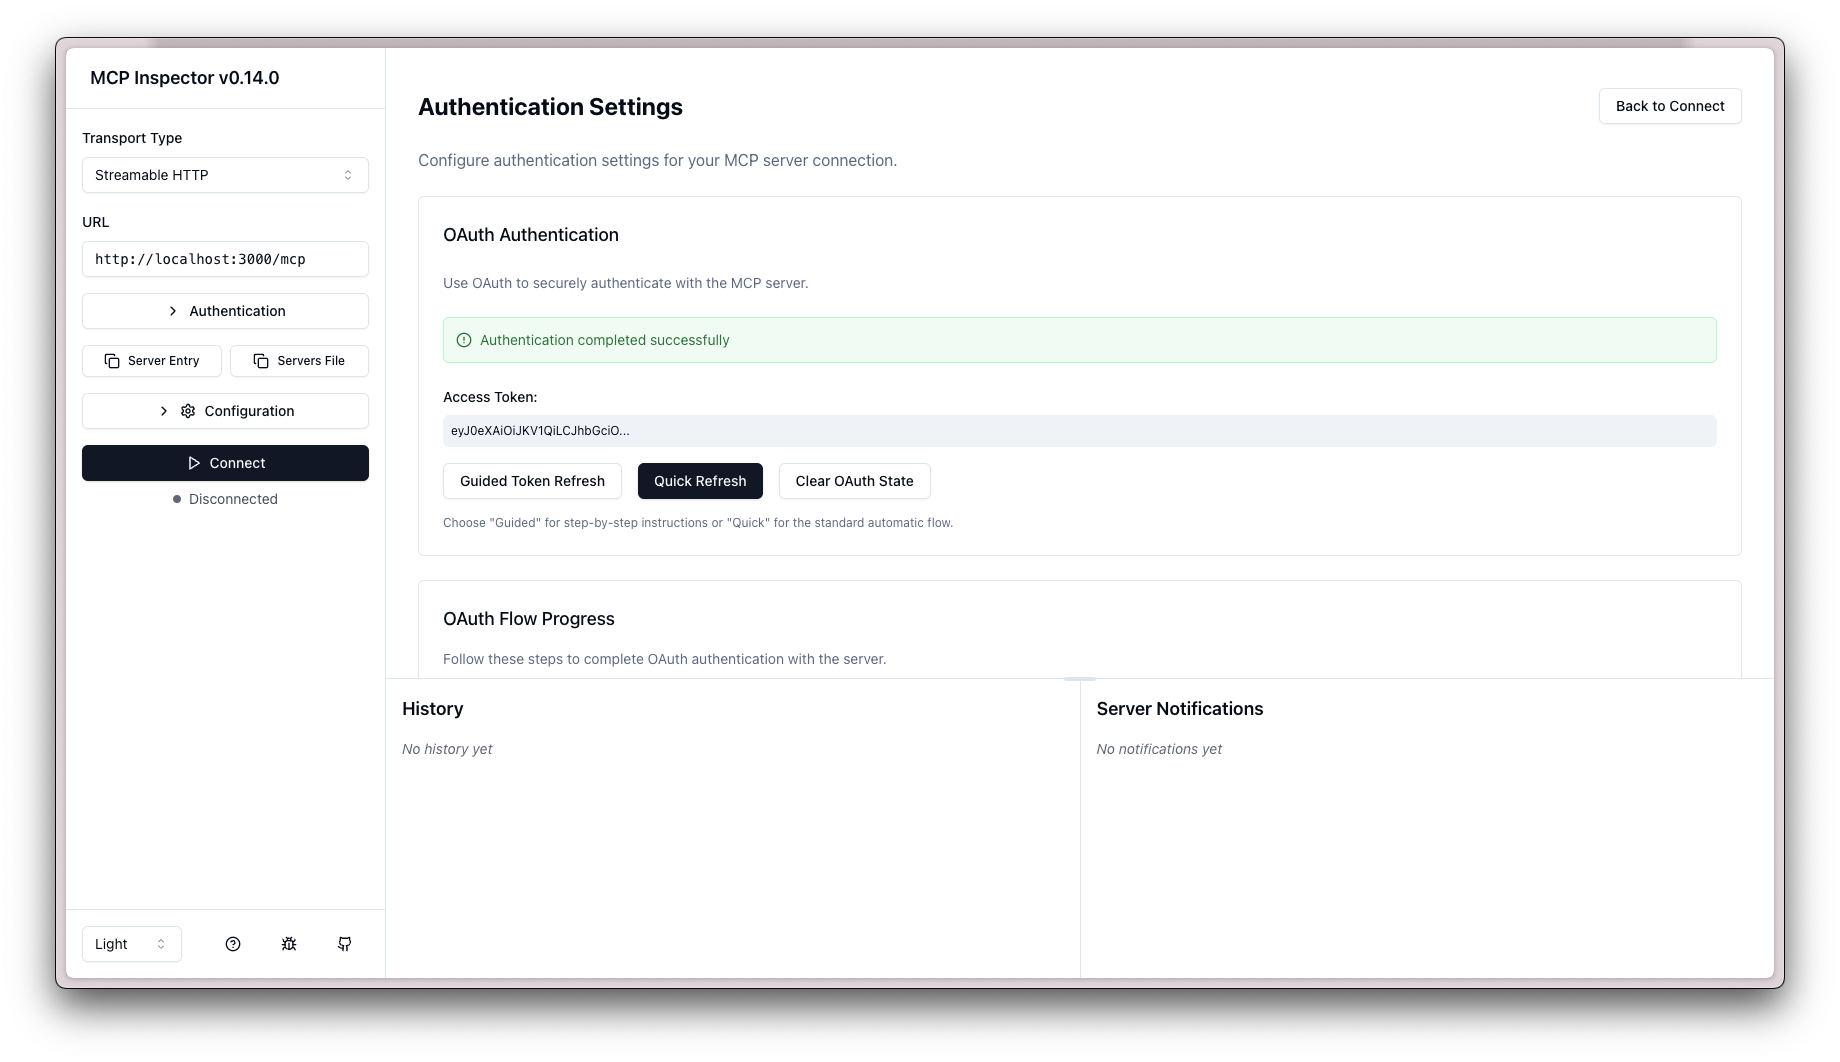Click the gear icon beside Configuration
Viewport: 1840px width, 1062px height.
[x=188, y=411]
